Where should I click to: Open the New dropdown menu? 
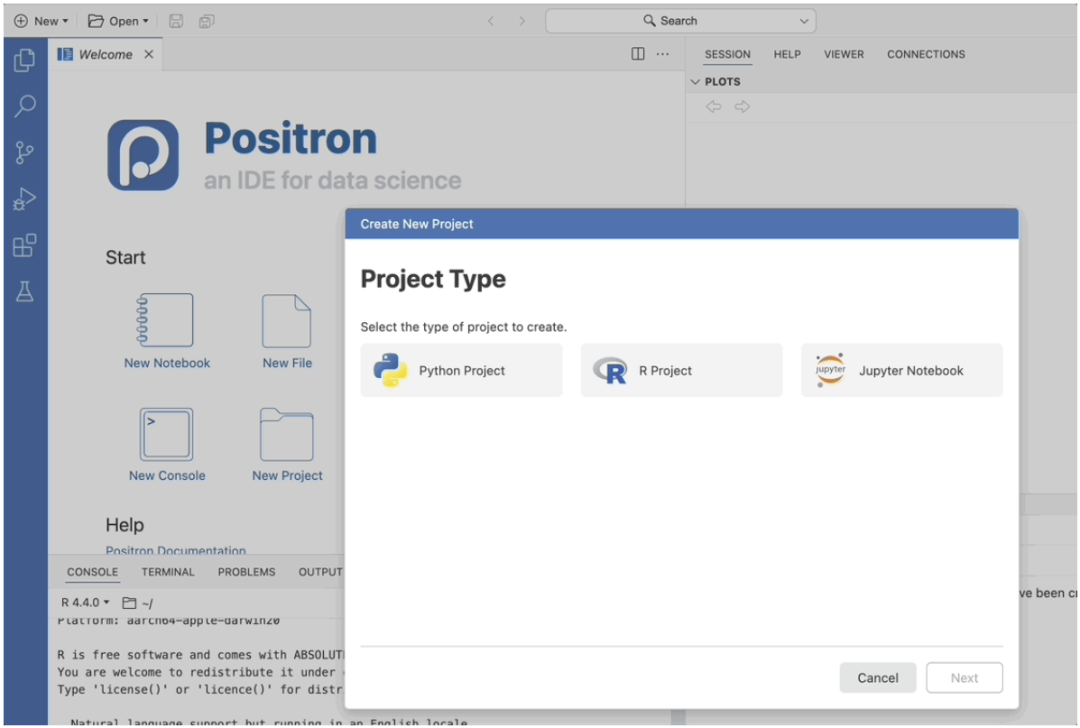41,21
